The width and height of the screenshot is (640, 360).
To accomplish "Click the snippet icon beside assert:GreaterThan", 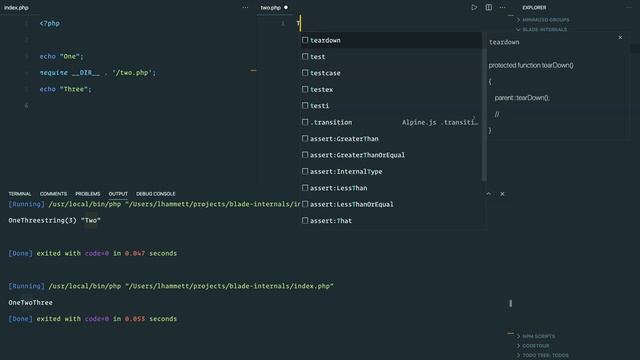I will [305, 138].
